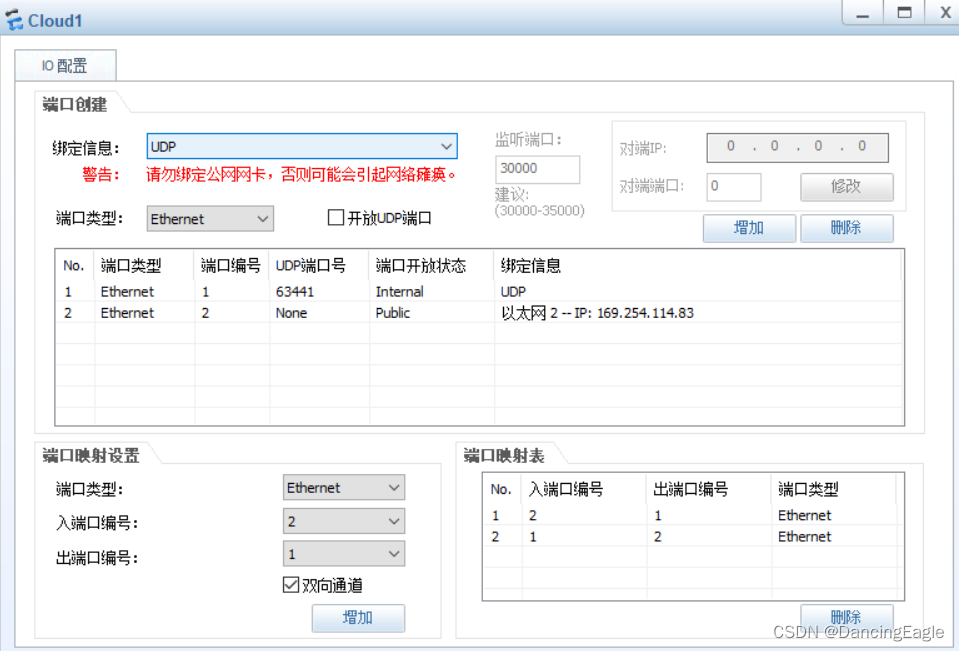
Task: Click the 端口编号 column header in port table
Action: pos(231,266)
